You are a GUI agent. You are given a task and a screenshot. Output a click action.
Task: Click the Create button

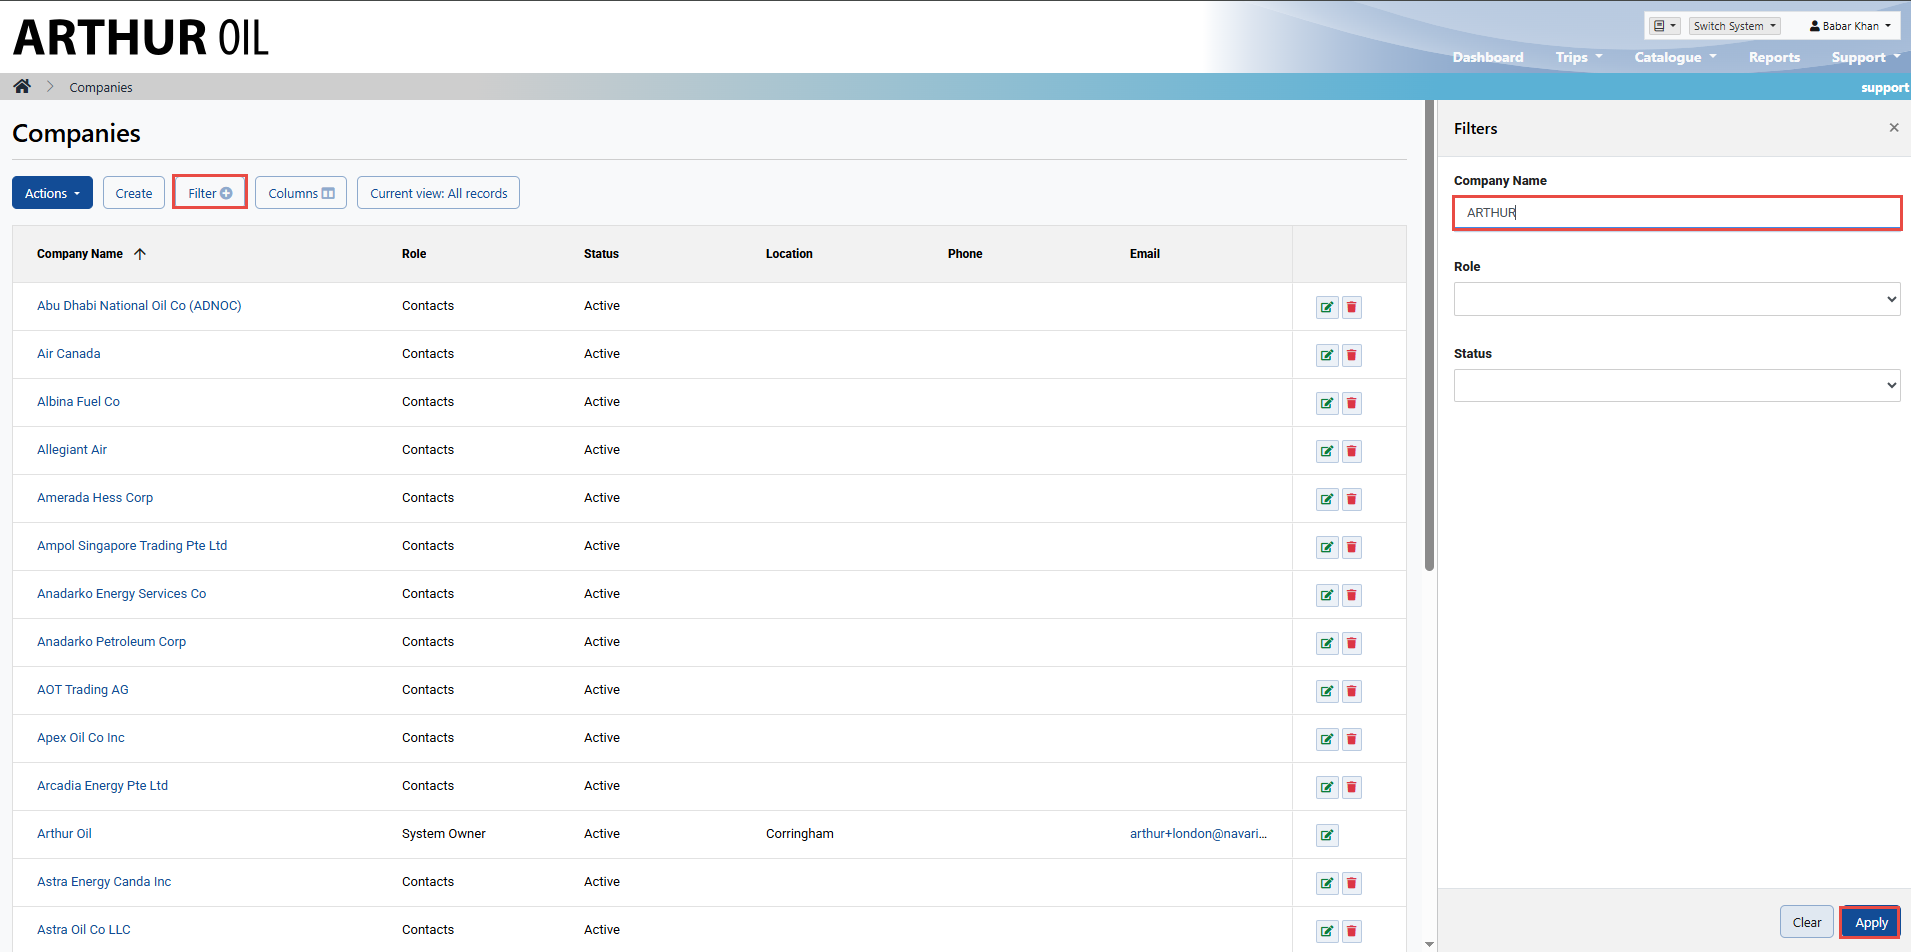[134, 193]
